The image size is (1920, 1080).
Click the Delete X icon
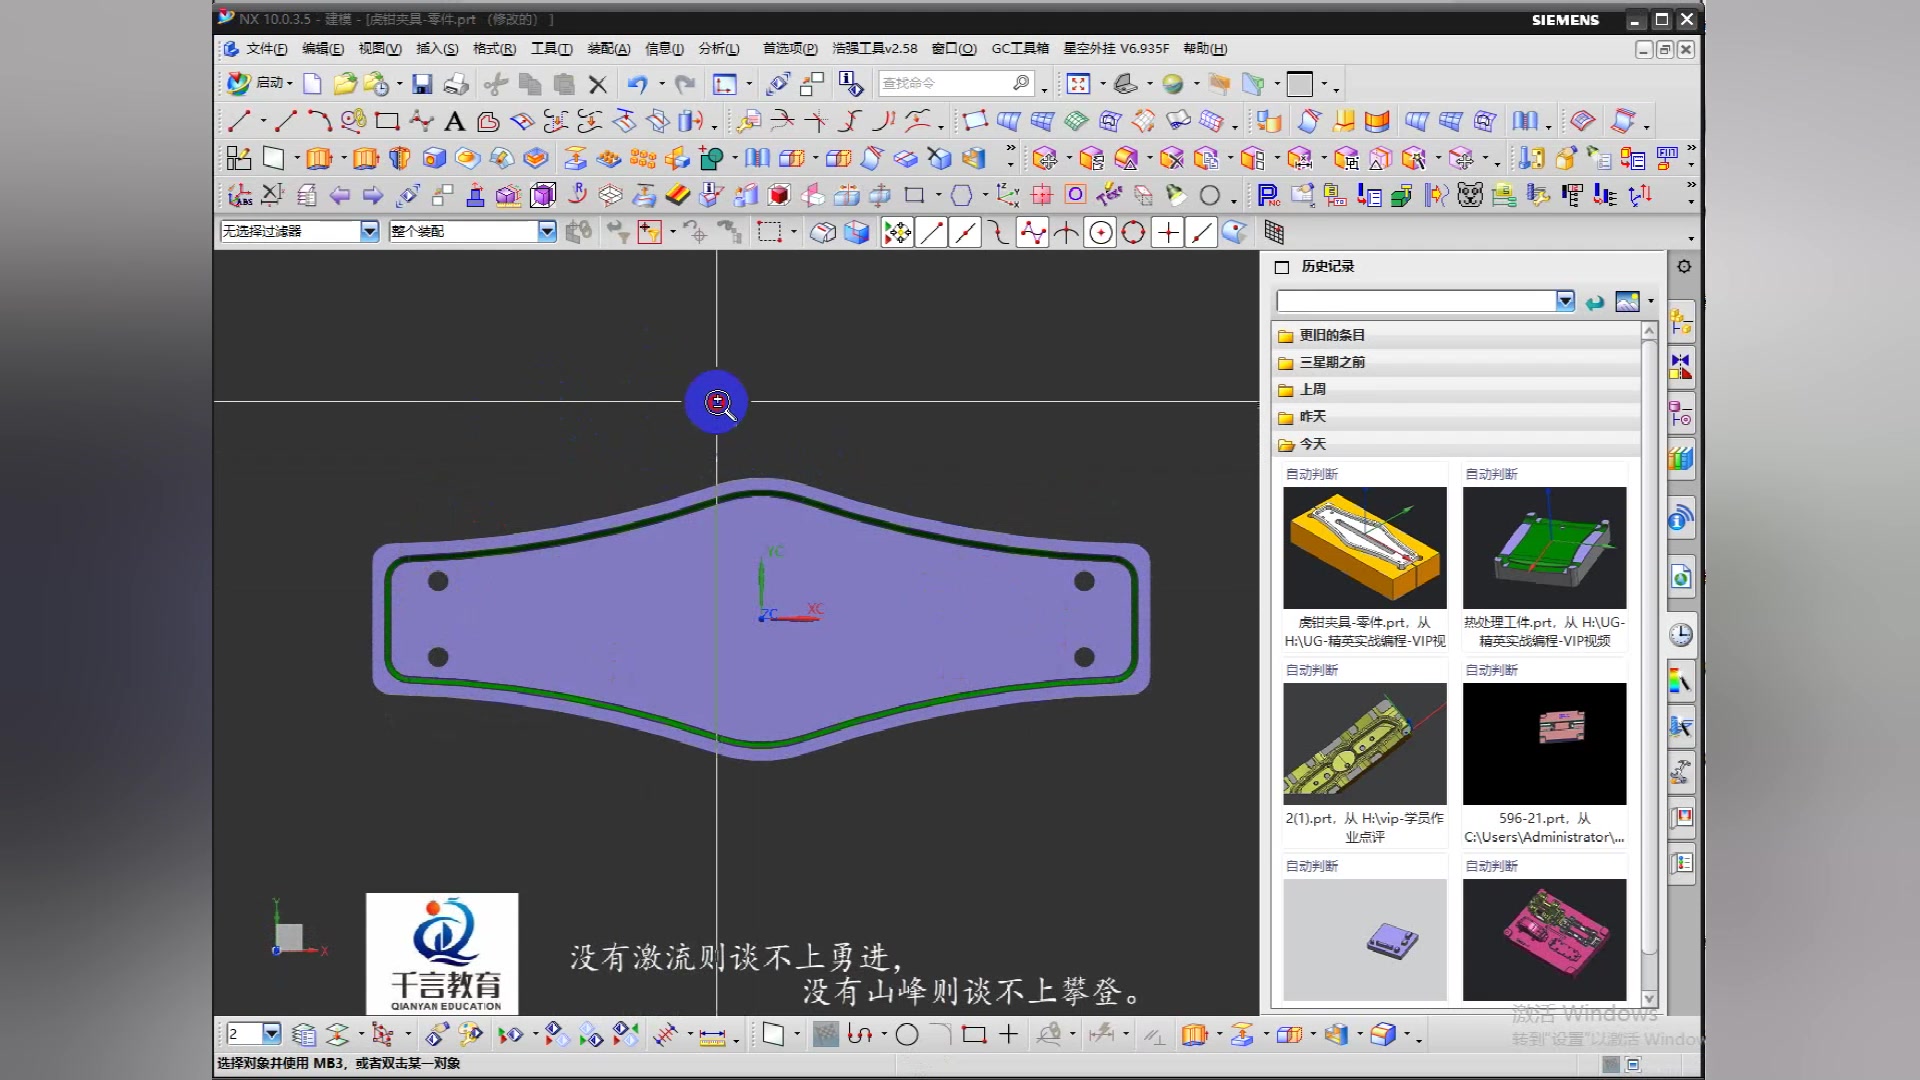[x=598, y=84]
